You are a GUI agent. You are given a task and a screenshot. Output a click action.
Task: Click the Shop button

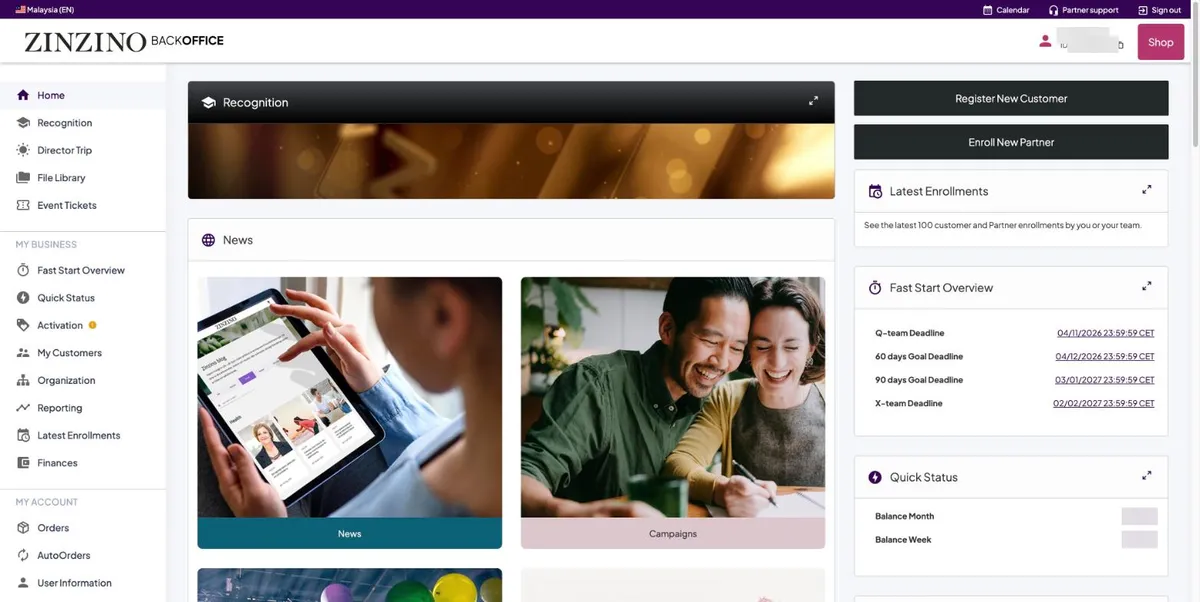[1161, 42]
